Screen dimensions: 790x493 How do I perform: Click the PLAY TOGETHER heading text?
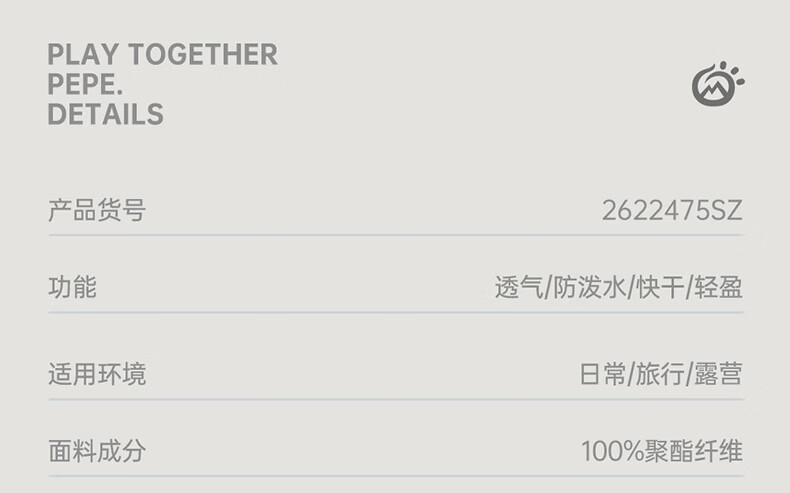pos(162,55)
